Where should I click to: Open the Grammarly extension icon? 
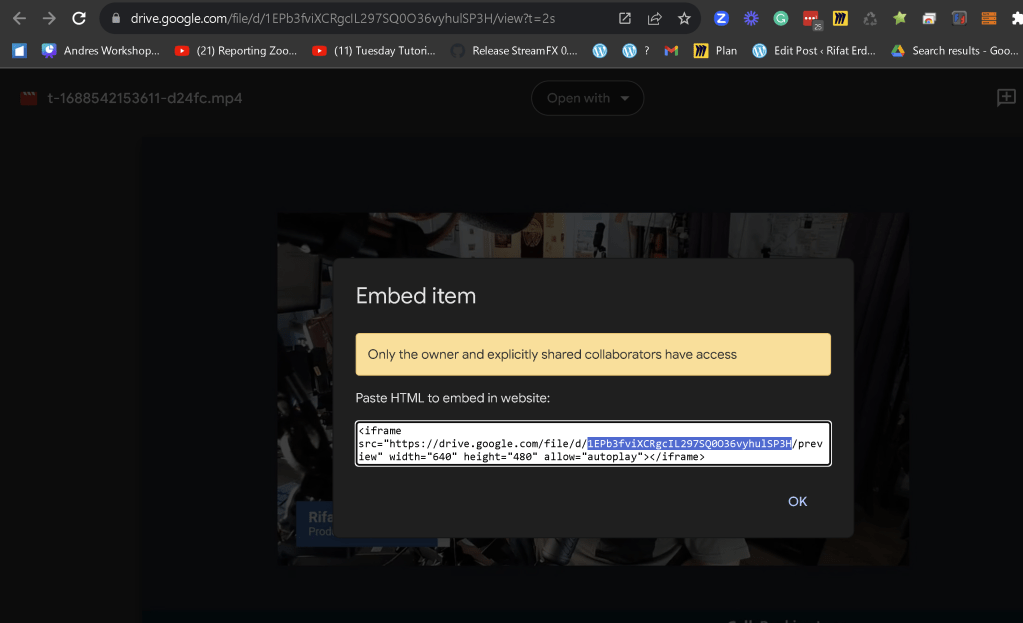(x=780, y=18)
